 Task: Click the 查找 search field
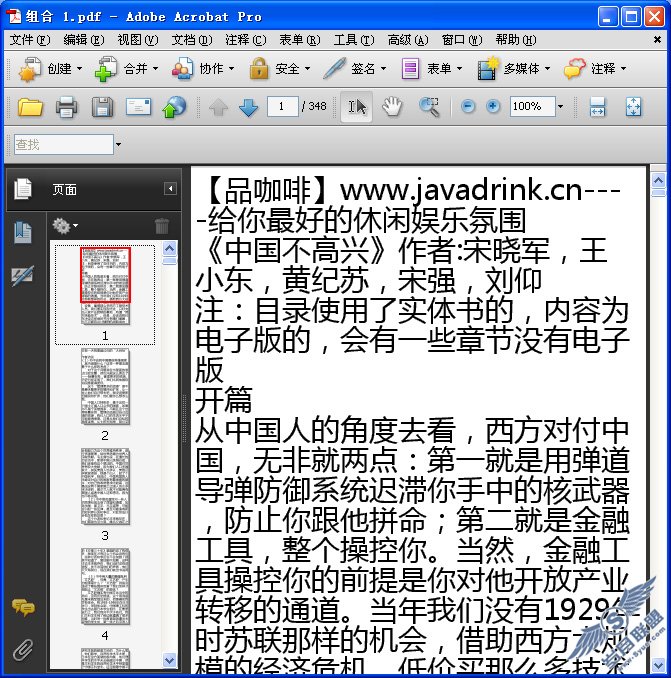[x=64, y=144]
